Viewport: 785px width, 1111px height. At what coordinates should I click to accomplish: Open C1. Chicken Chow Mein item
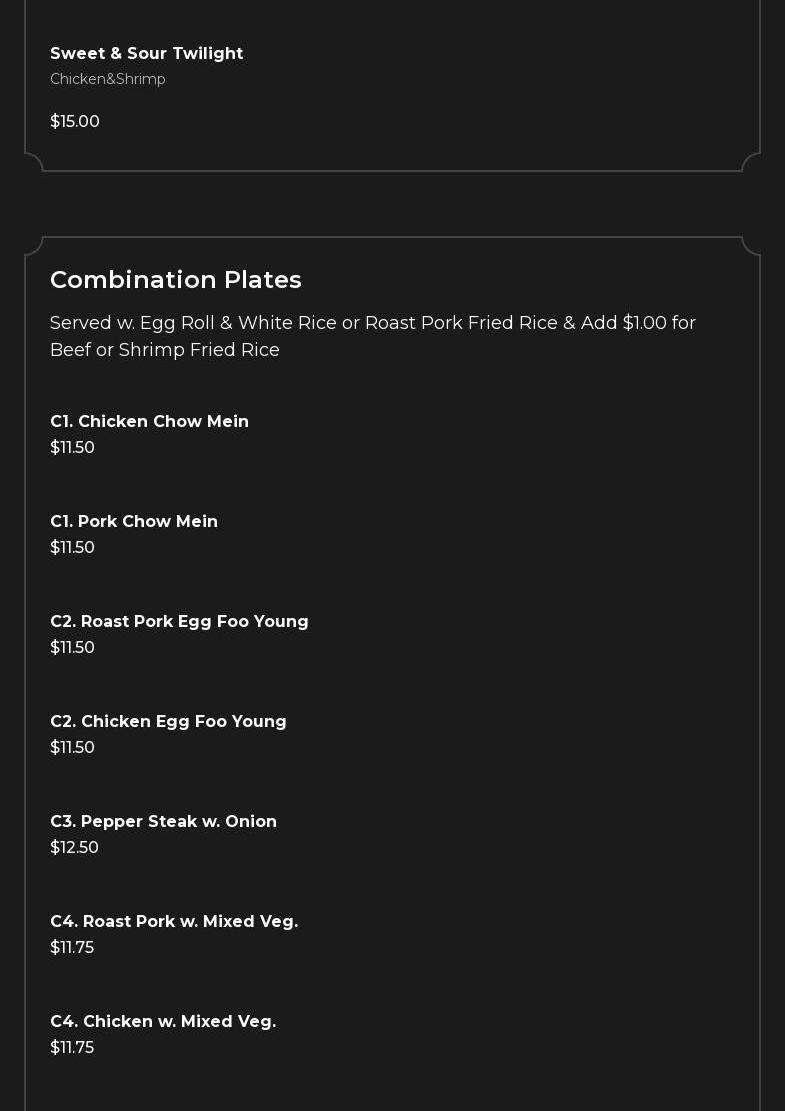click(149, 421)
